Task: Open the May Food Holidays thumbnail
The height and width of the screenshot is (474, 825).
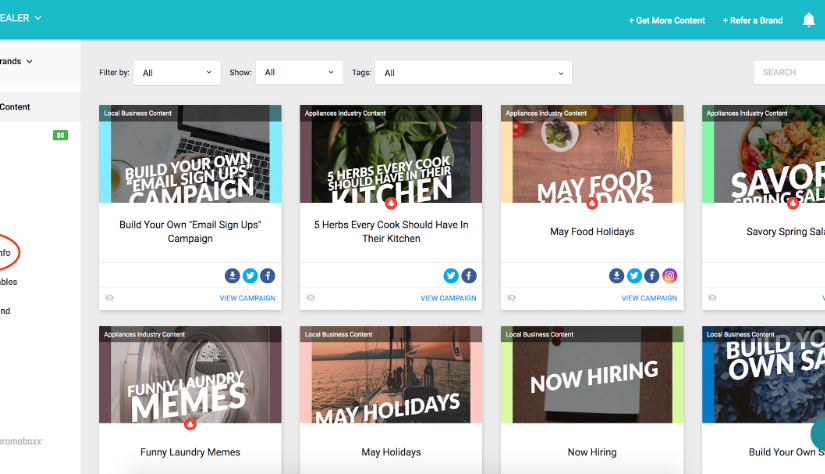Action: click(x=592, y=154)
